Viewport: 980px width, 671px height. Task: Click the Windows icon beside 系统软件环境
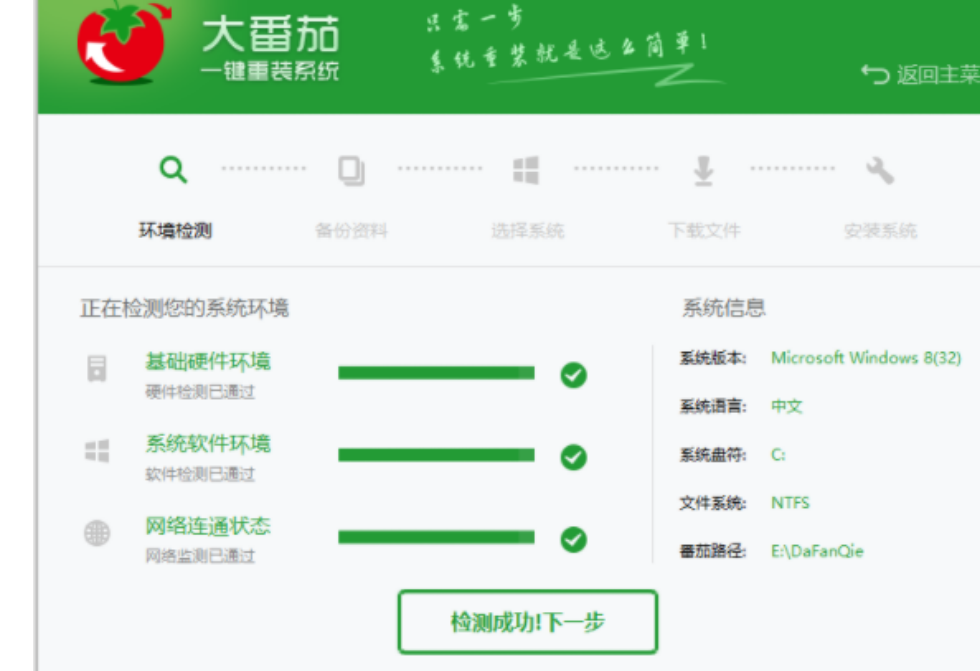pos(96,452)
